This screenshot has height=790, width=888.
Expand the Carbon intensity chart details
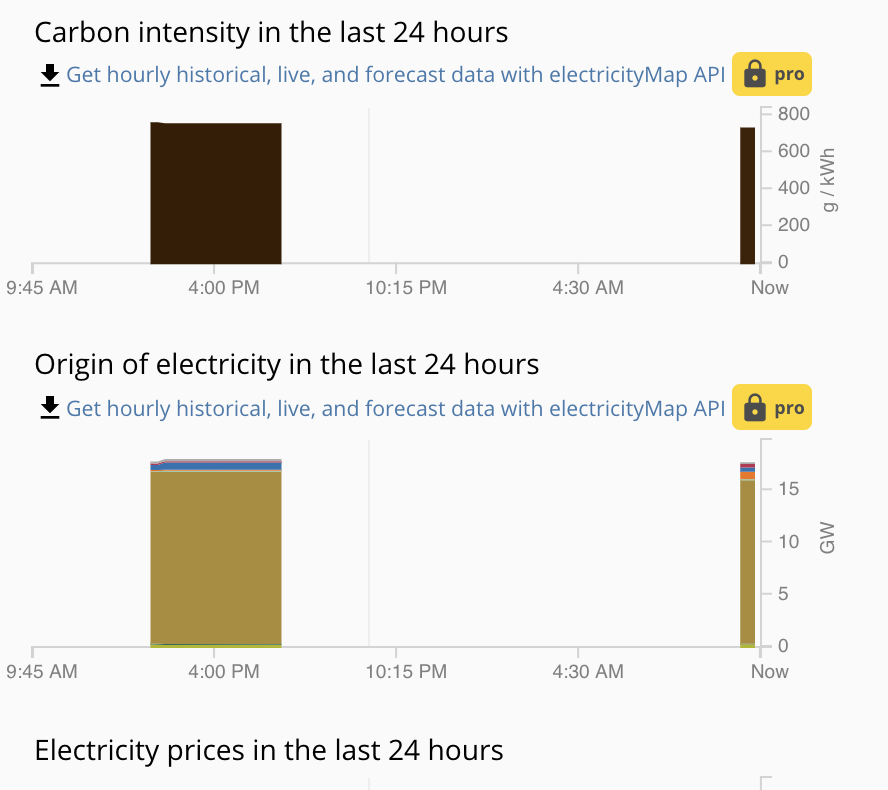(270, 32)
